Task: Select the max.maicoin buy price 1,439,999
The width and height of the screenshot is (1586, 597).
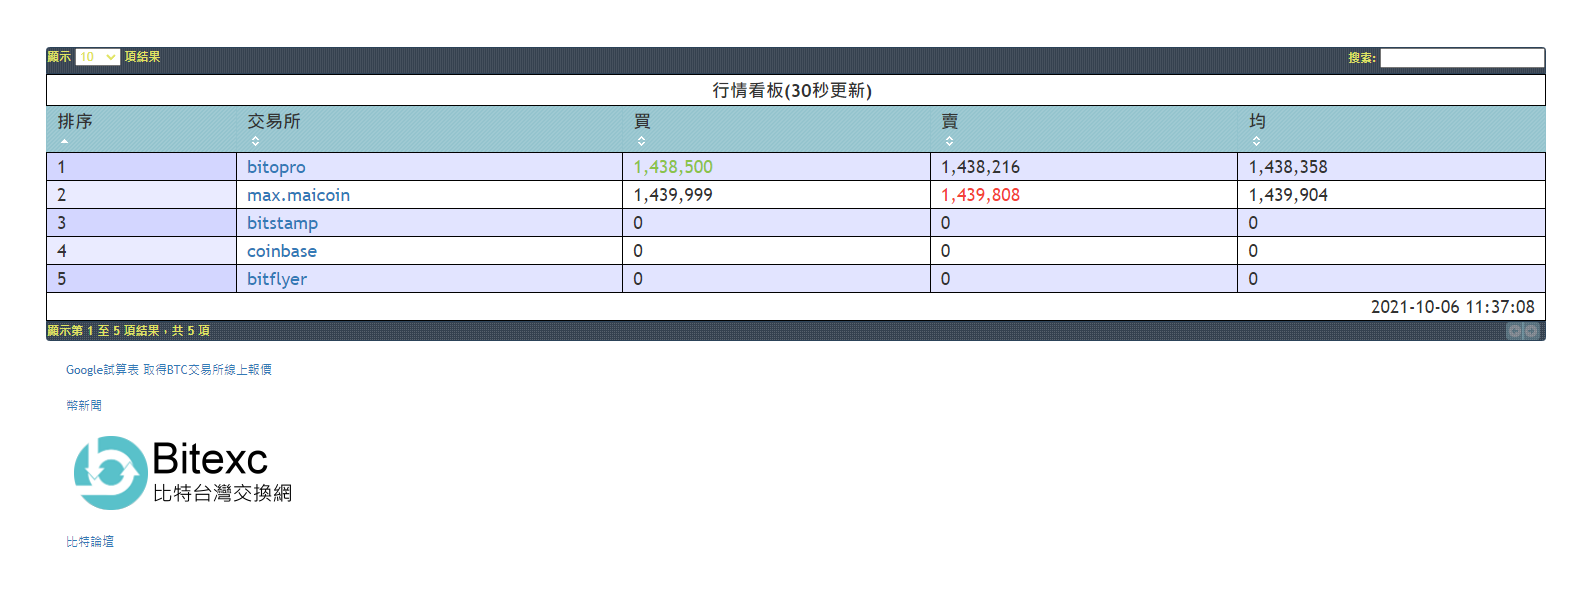Action: [673, 195]
